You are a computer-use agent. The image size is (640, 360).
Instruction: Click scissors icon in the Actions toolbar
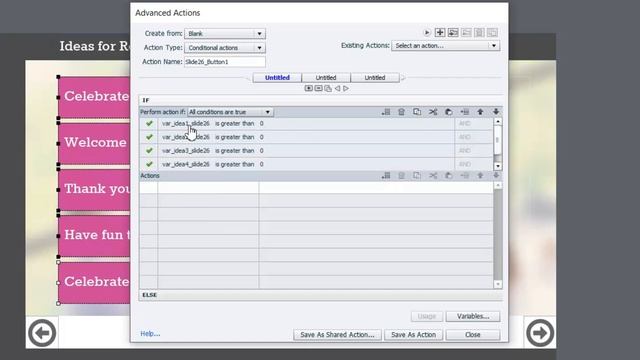point(433,176)
